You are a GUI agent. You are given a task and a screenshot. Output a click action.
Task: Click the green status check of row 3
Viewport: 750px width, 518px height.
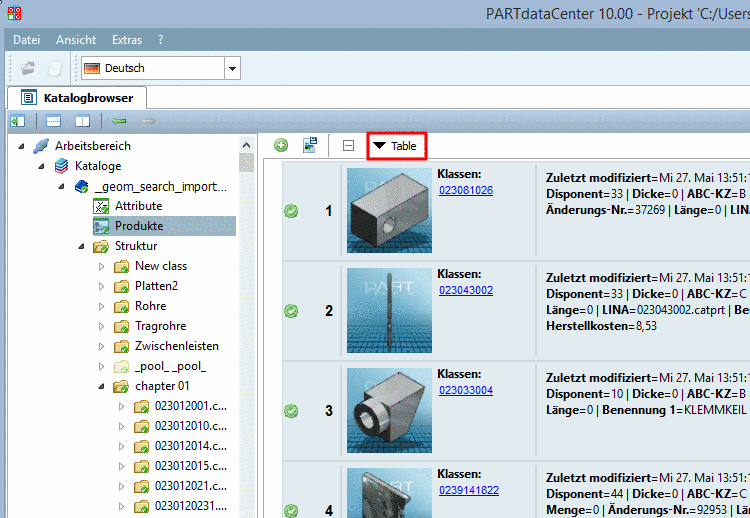[291, 411]
